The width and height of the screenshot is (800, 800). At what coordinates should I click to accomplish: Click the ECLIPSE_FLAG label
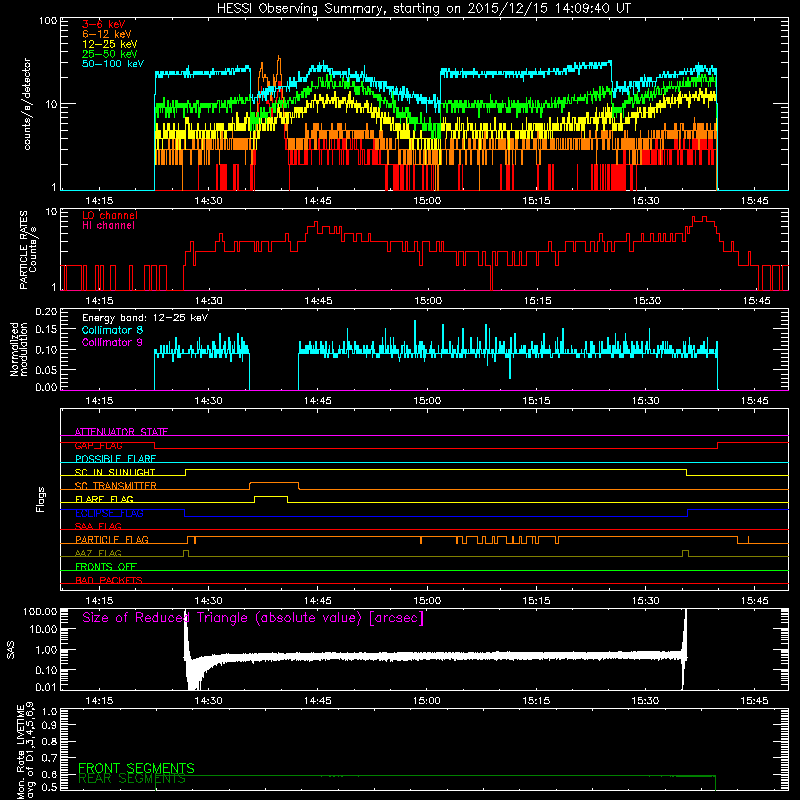click(x=109, y=513)
